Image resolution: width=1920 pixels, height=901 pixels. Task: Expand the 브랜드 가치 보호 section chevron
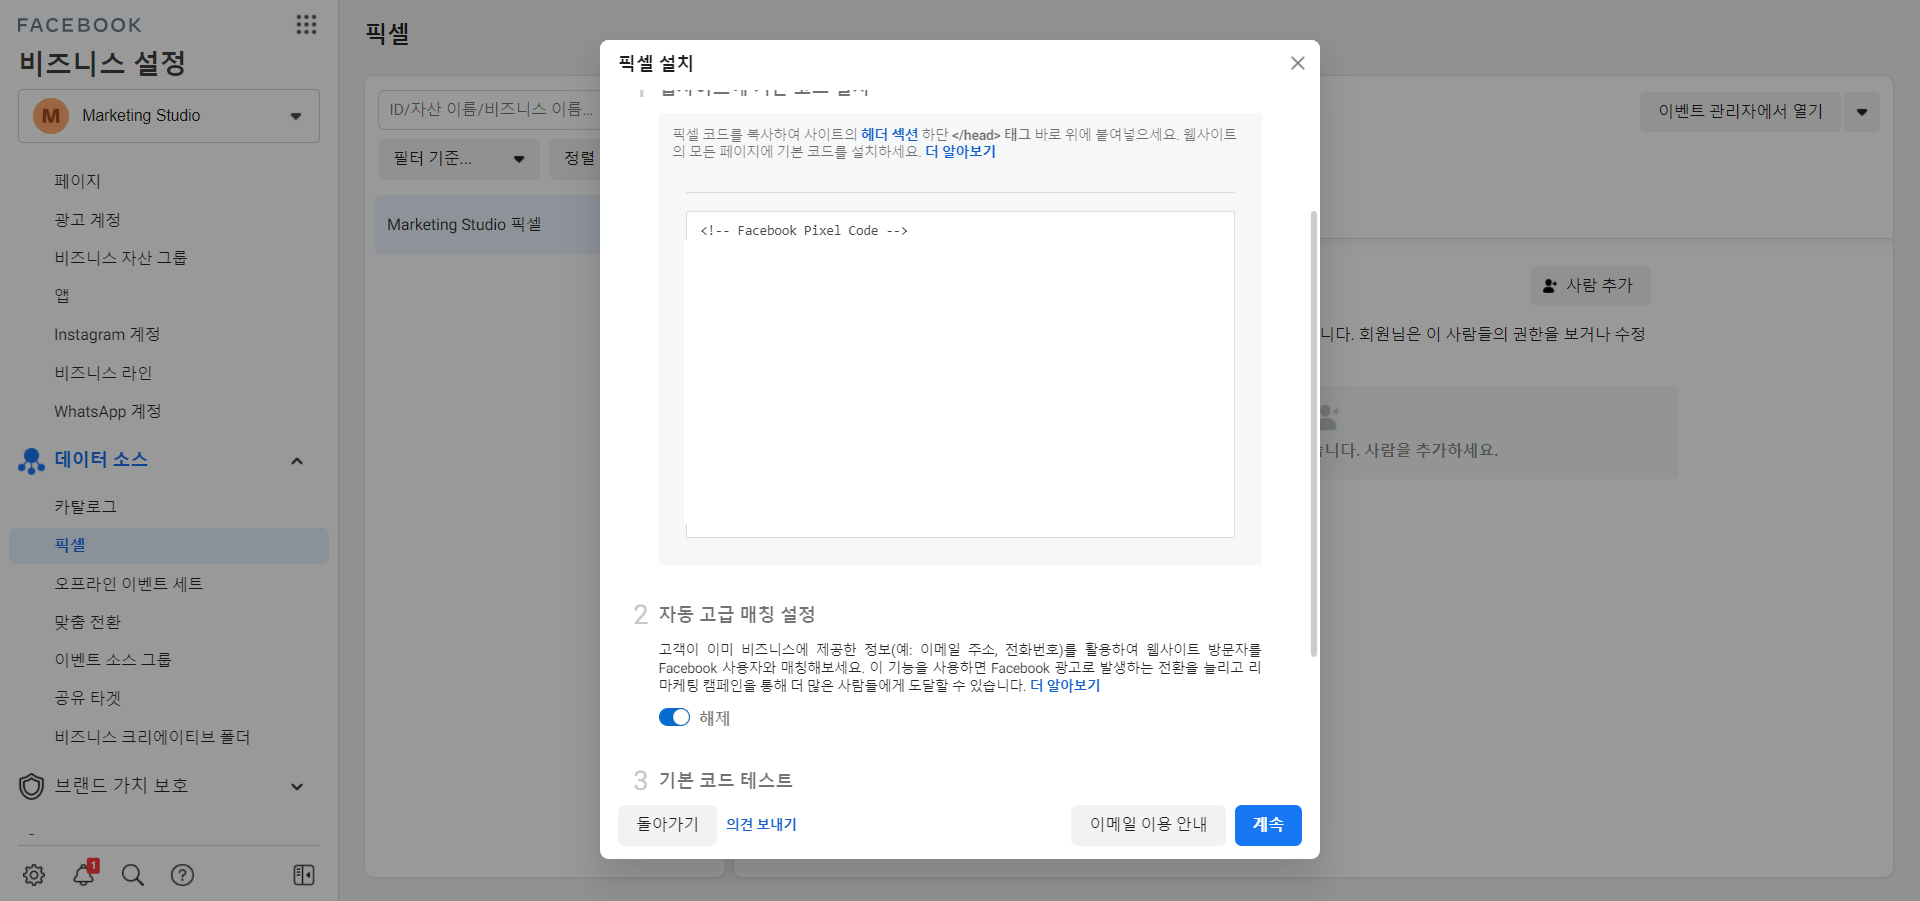point(297,787)
